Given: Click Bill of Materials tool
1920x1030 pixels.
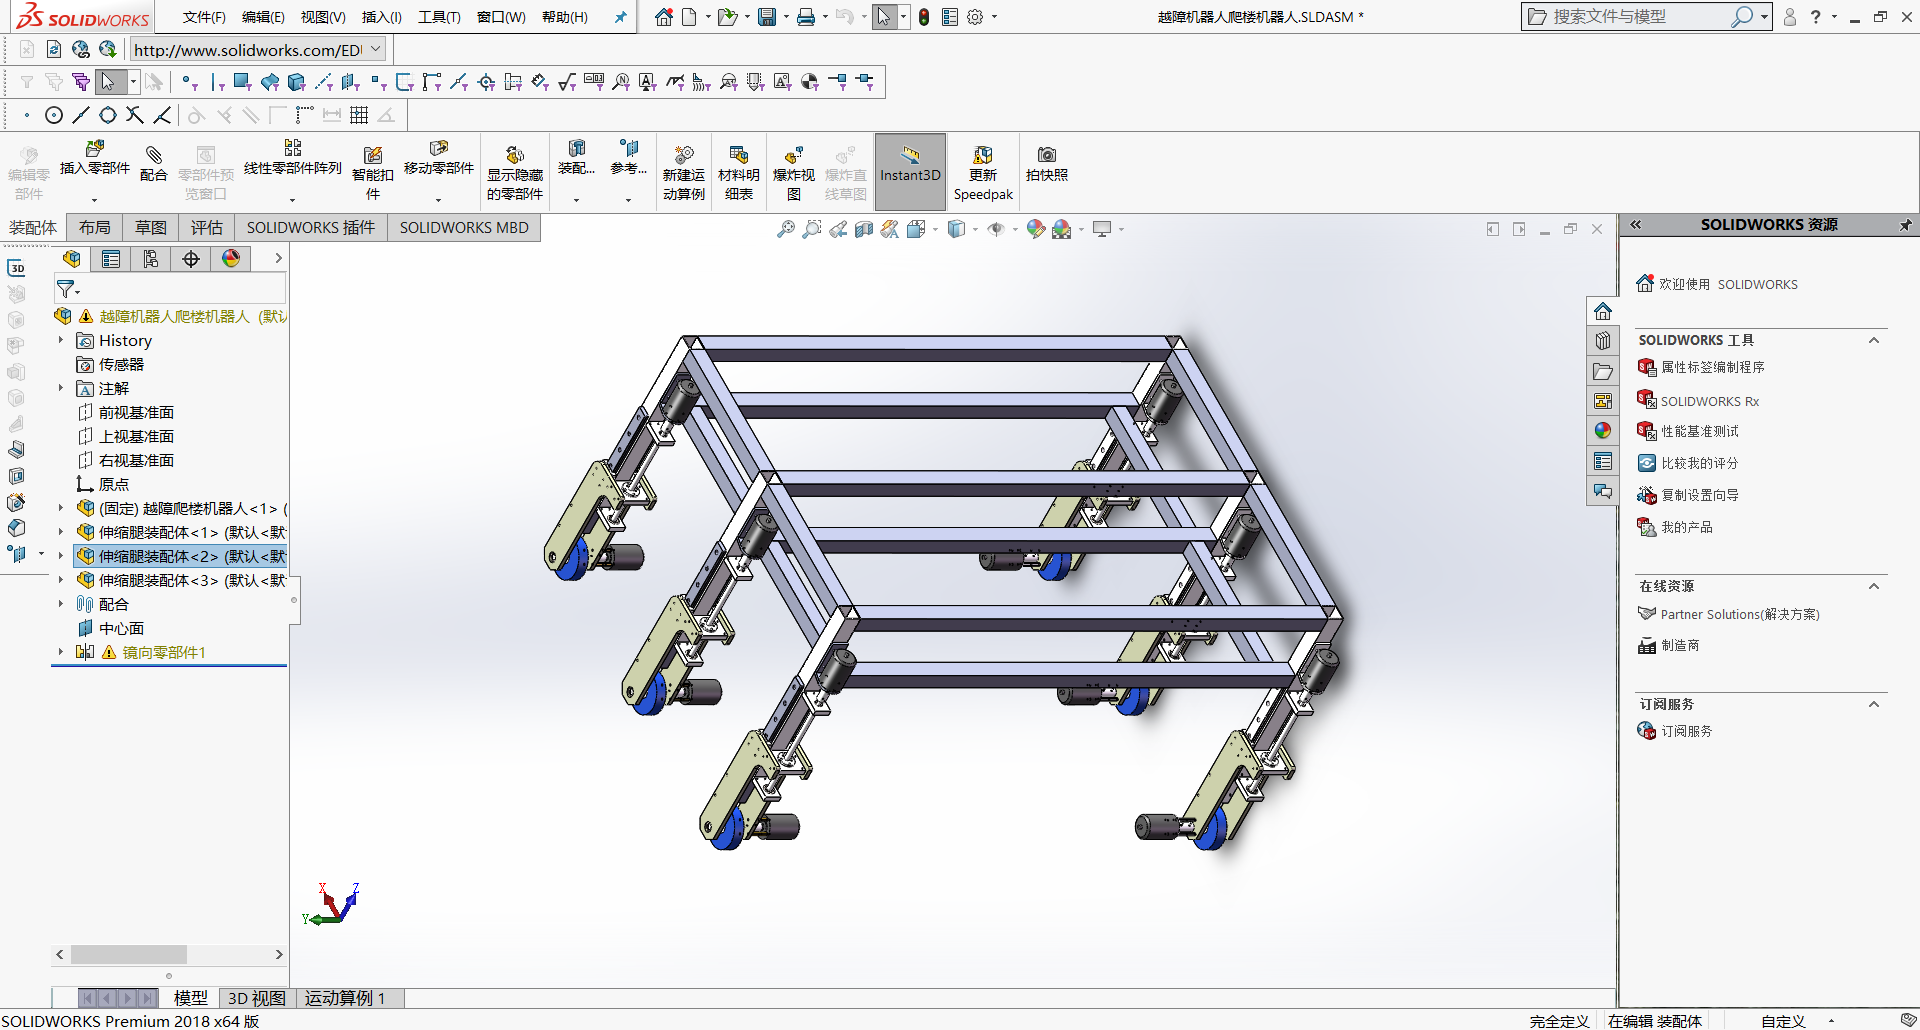Looking at the screenshot, I should tap(739, 172).
